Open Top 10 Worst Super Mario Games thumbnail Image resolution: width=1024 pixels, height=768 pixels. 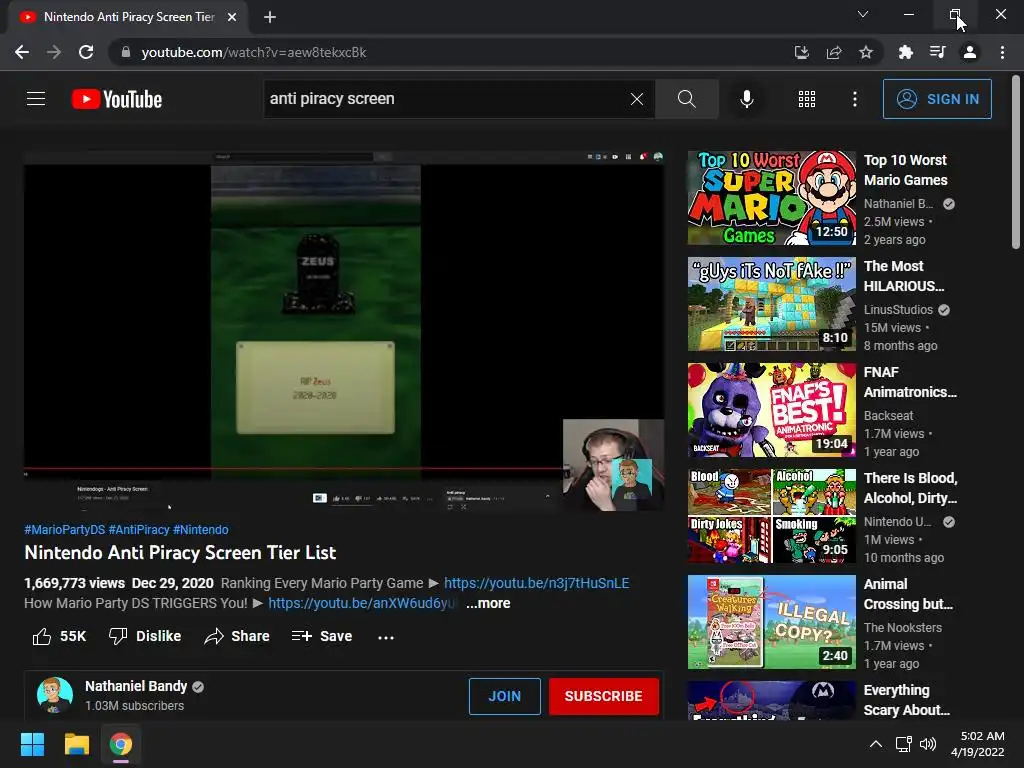pos(771,198)
